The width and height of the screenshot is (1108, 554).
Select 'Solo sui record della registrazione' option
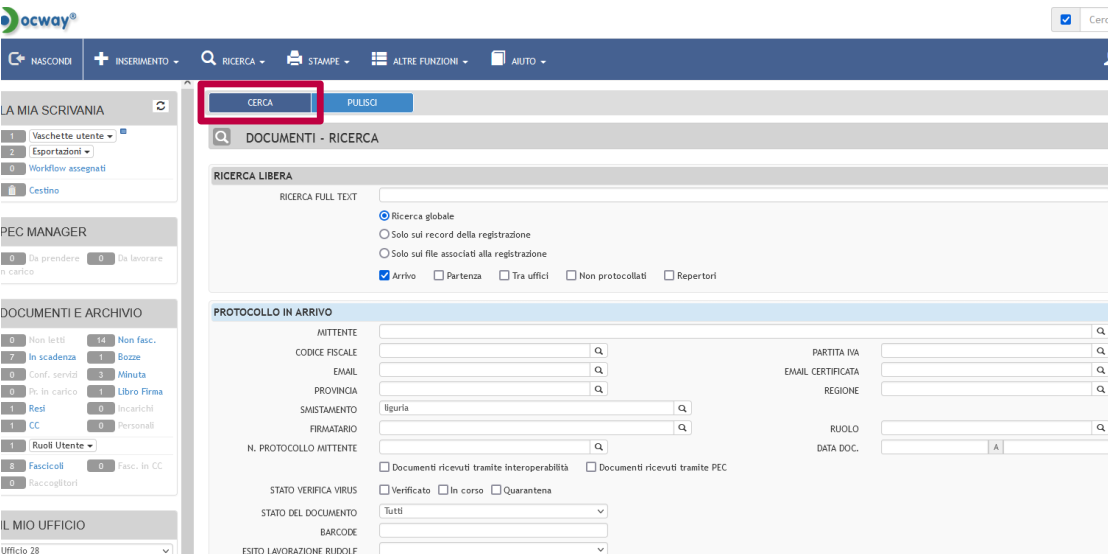tap(385, 234)
